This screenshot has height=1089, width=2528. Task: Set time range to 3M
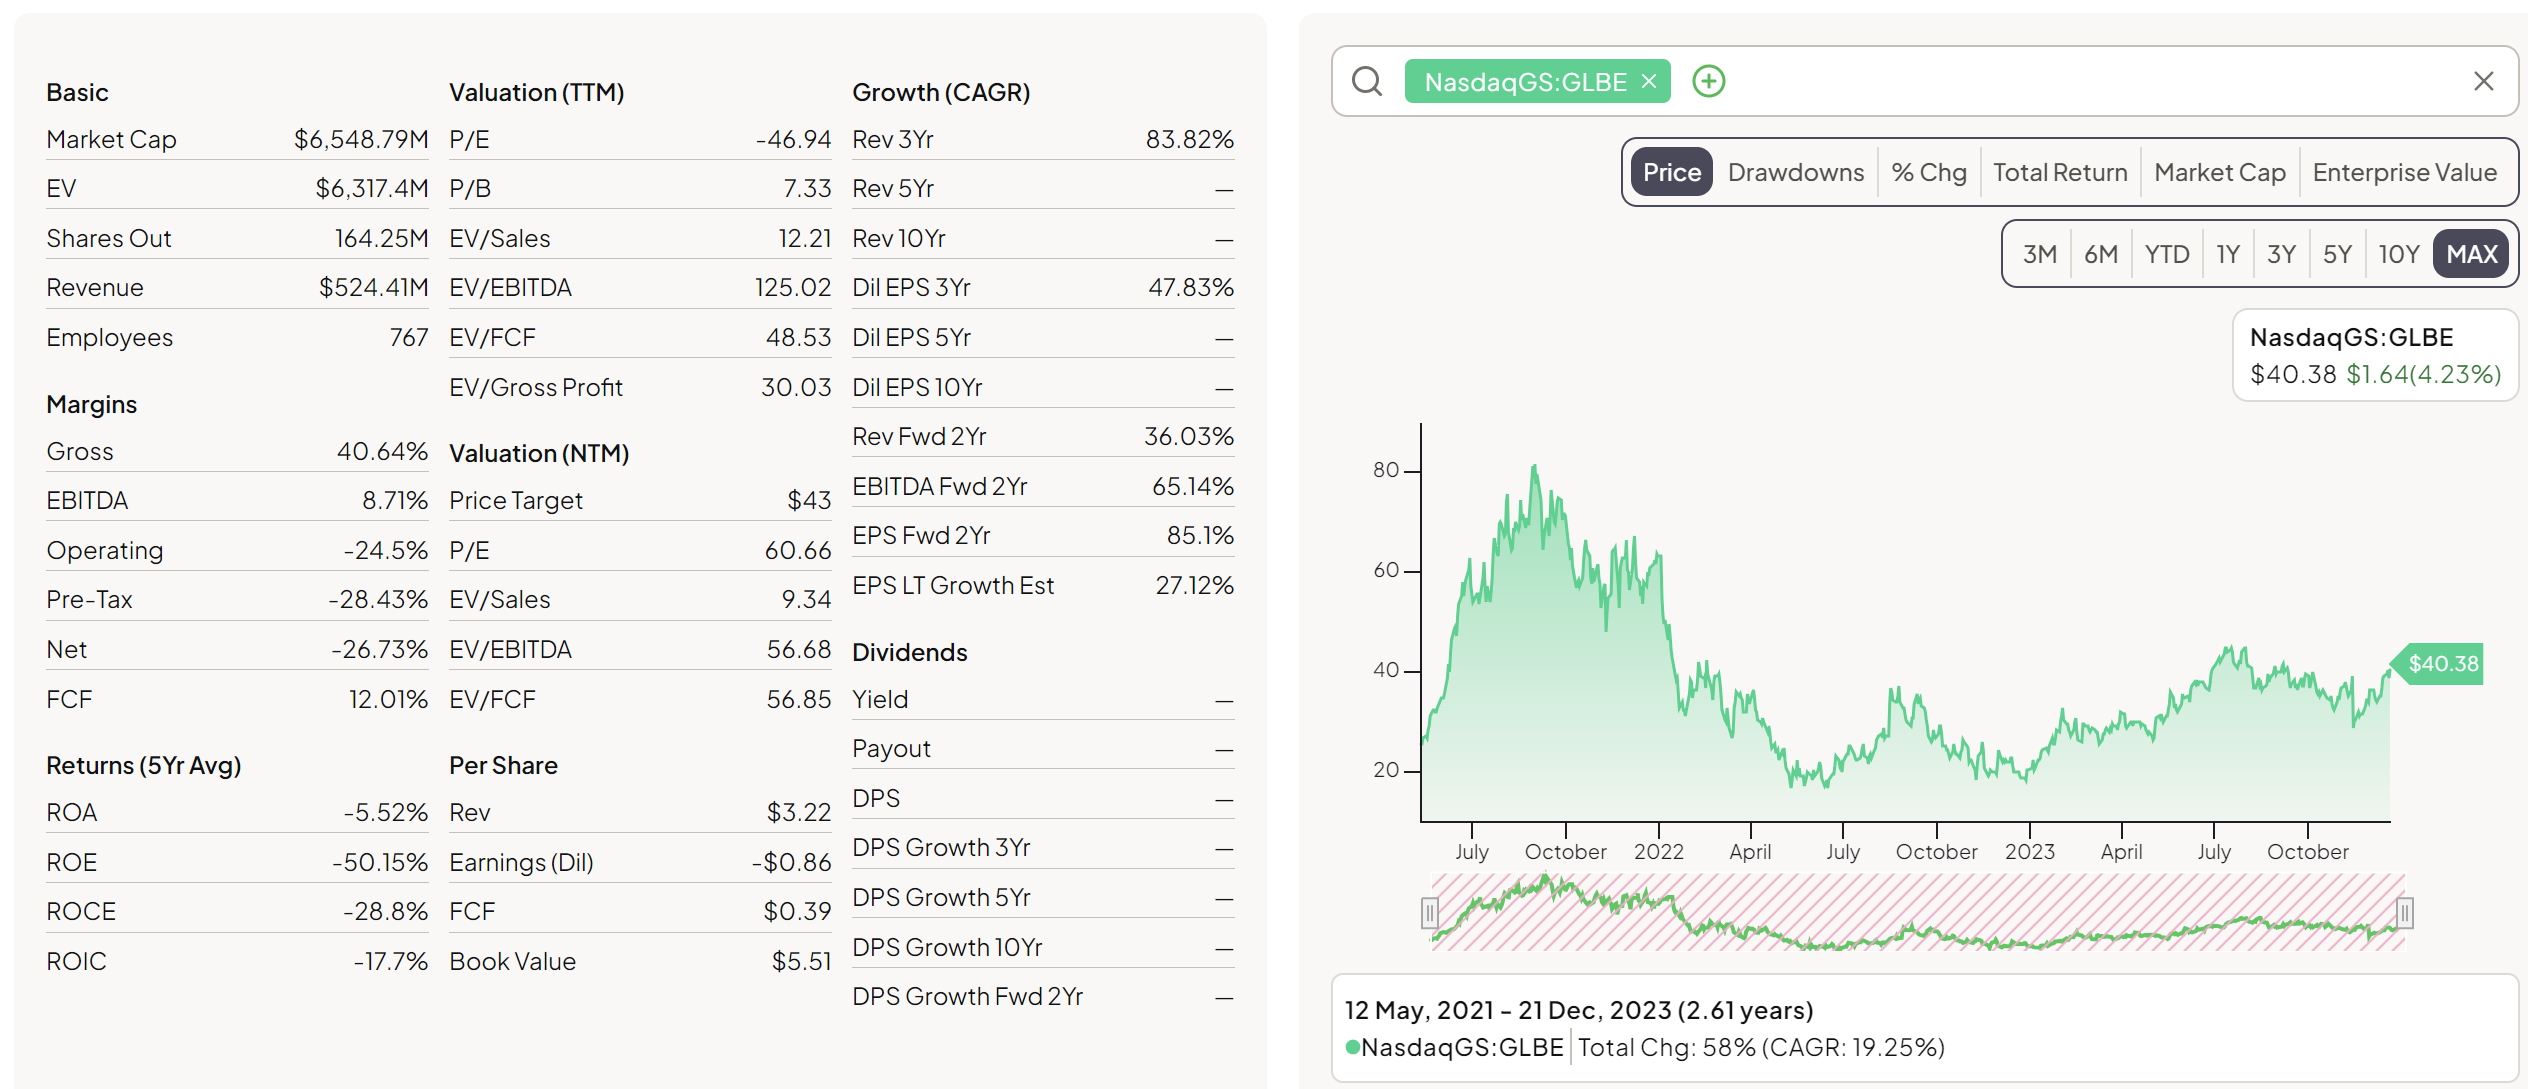point(2039,254)
